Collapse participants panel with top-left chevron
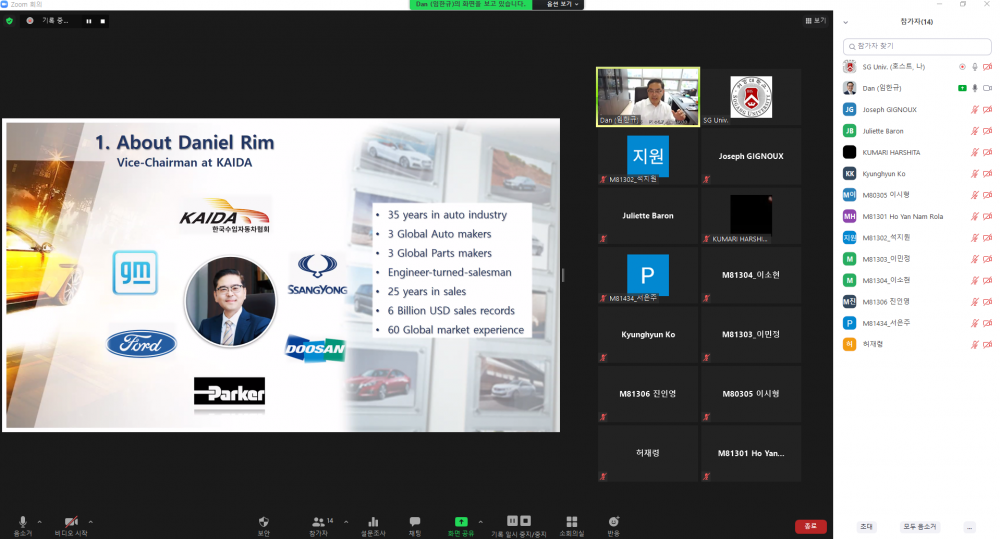This screenshot has height=539, width=1000. 846,22
